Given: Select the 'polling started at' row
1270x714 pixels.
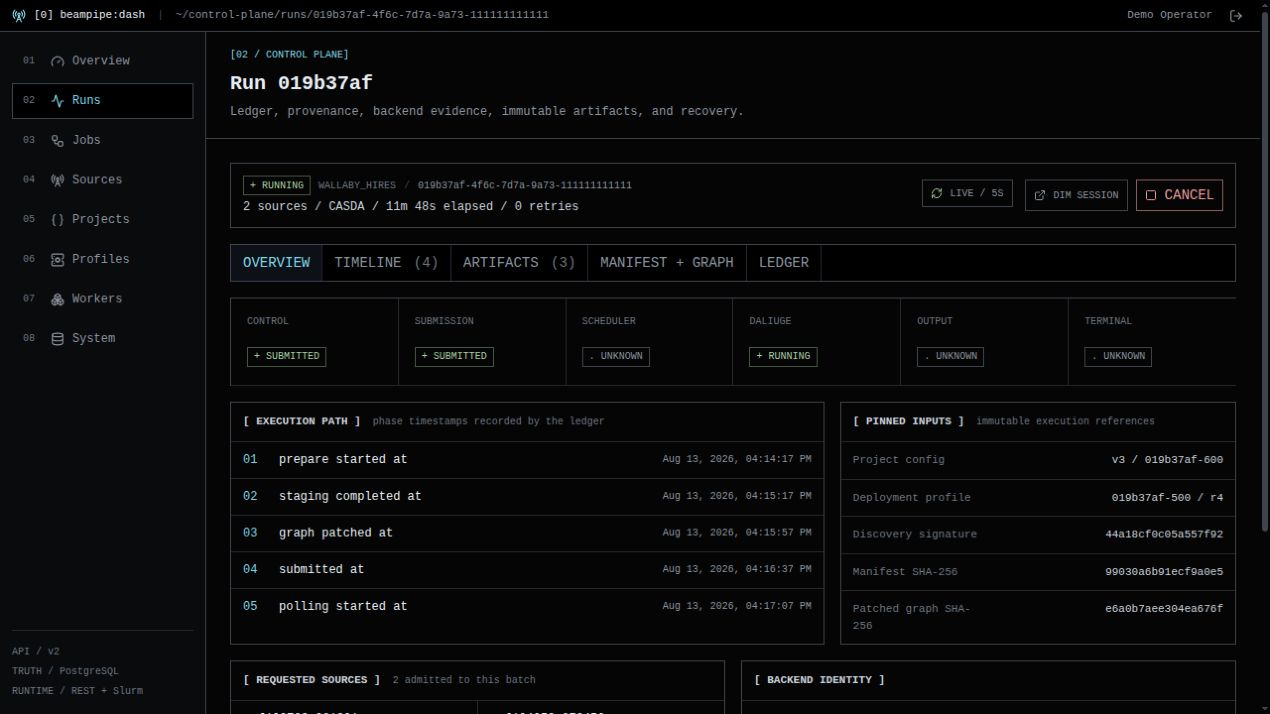Looking at the screenshot, I should (x=527, y=606).
